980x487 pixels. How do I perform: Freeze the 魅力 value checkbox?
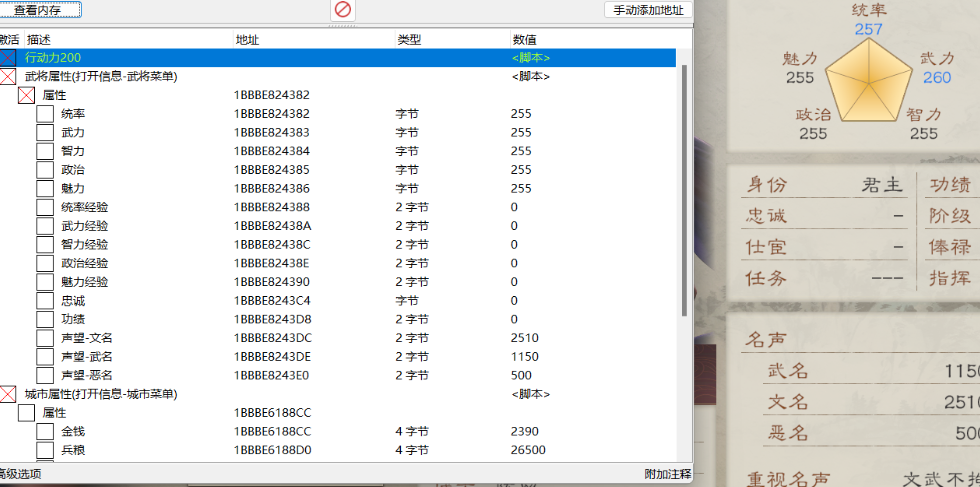pyautogui.click(x=45, y=189)
